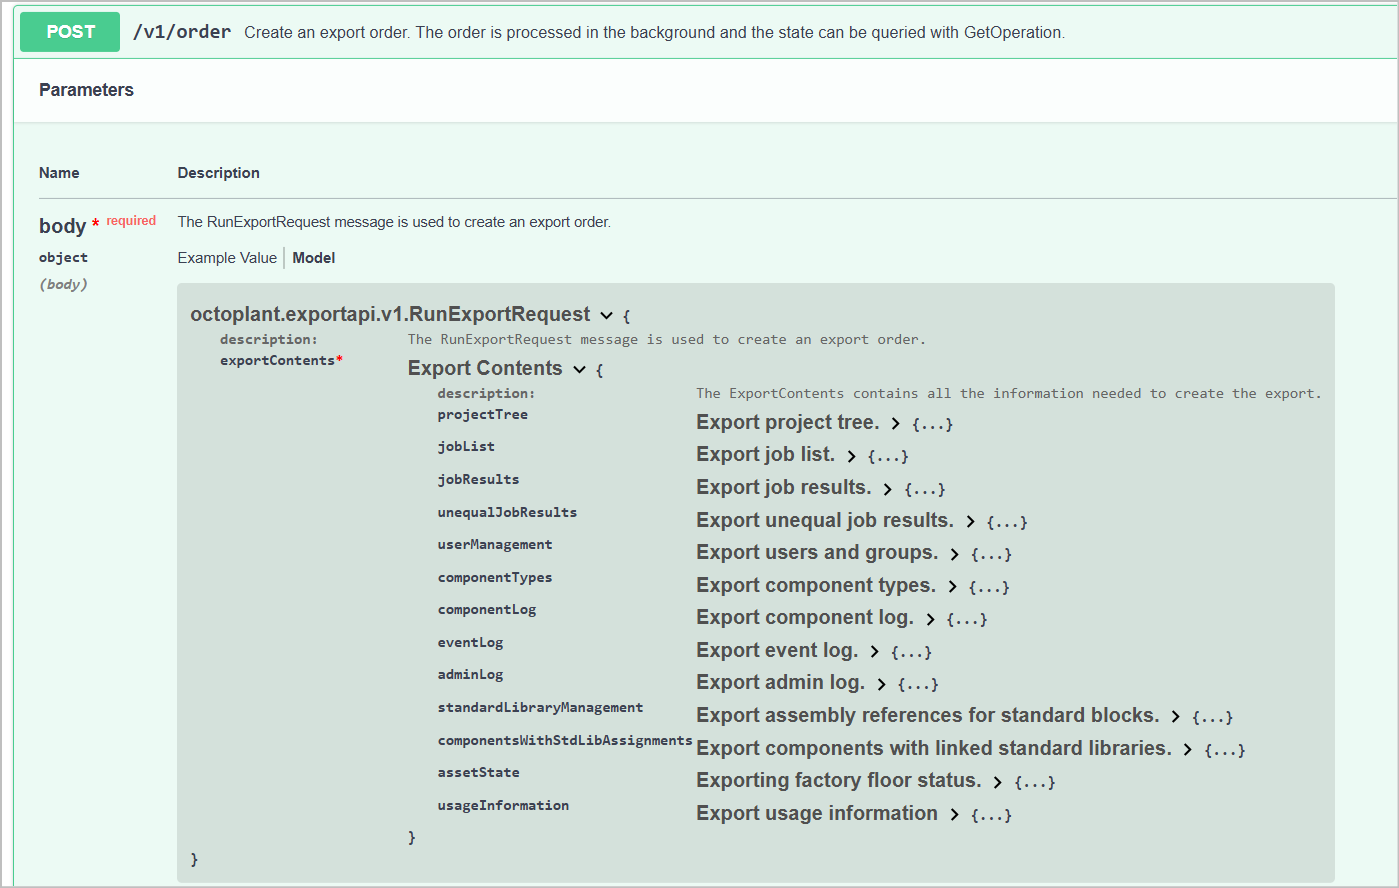Expand Export component log chevron
Viewport: 1399px width, 888px height.
pos(930,619)
